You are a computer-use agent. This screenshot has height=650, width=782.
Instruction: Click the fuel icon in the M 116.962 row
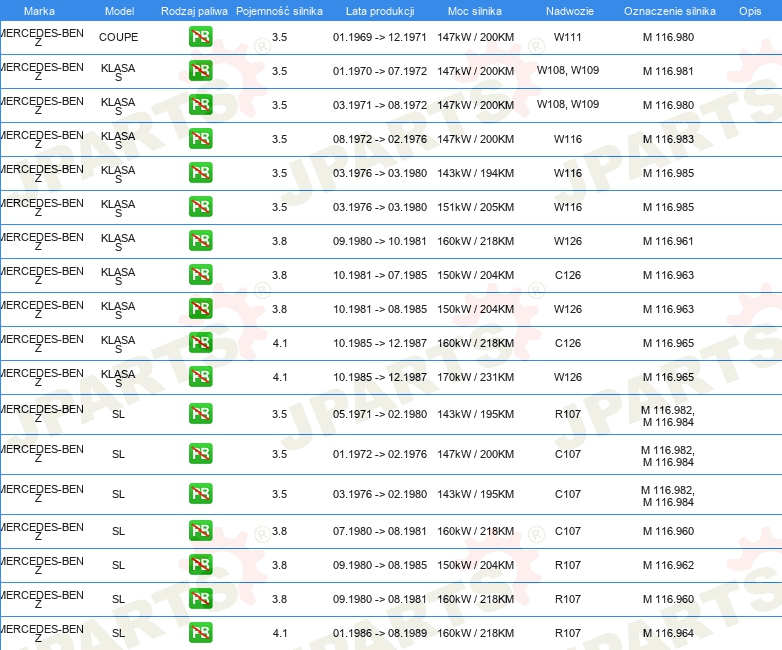coord(200,565)
